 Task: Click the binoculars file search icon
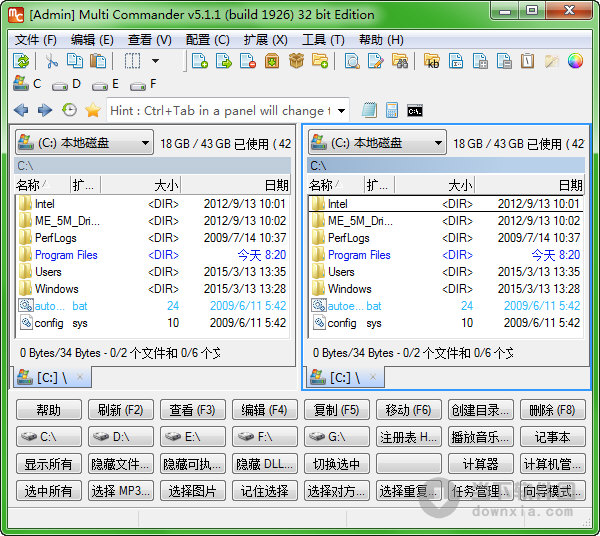tap(400, 61)
